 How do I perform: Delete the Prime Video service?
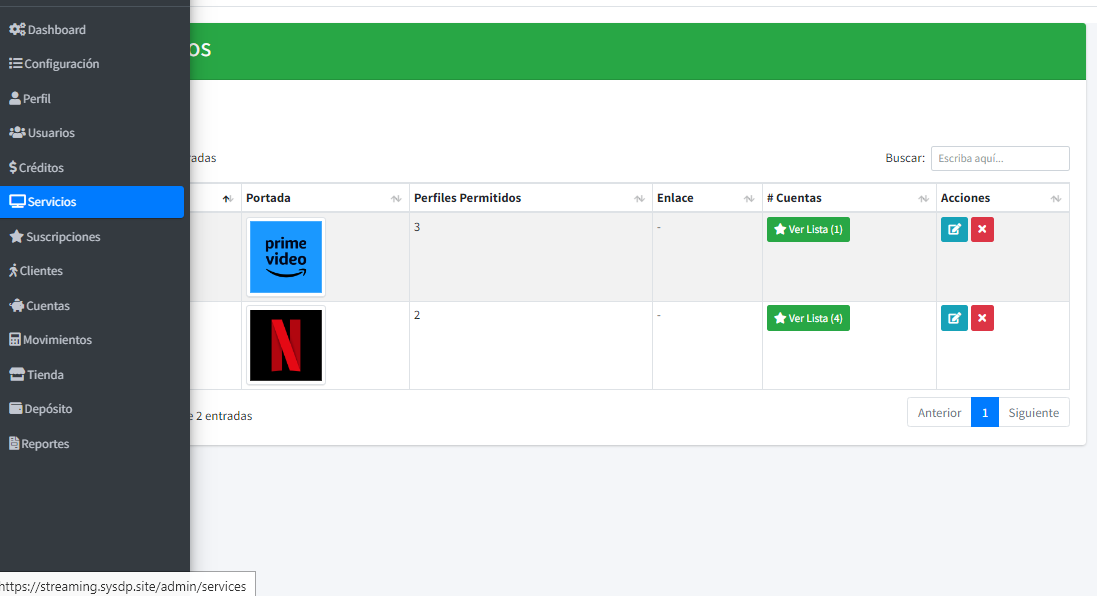(982, 229)
